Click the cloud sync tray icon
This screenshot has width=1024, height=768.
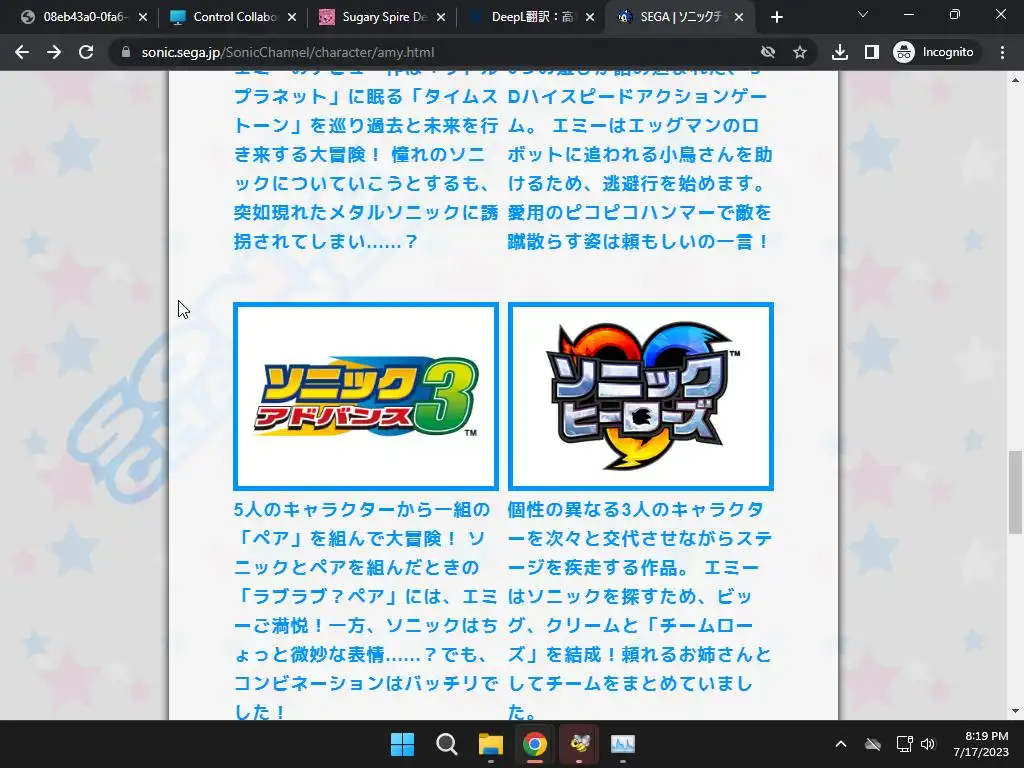[x=872, y=744]
